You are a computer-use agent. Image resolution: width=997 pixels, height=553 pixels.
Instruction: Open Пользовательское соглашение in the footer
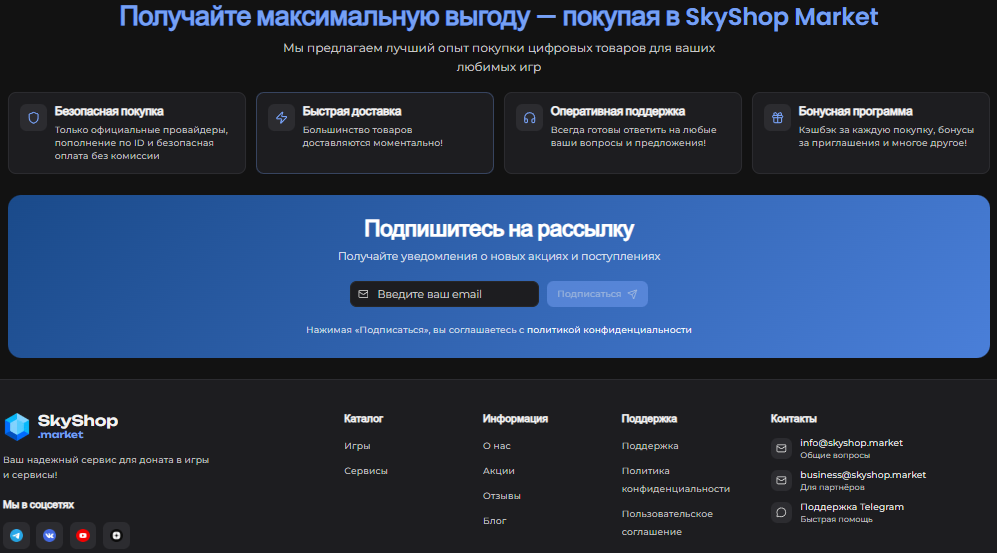click(667, 522)
